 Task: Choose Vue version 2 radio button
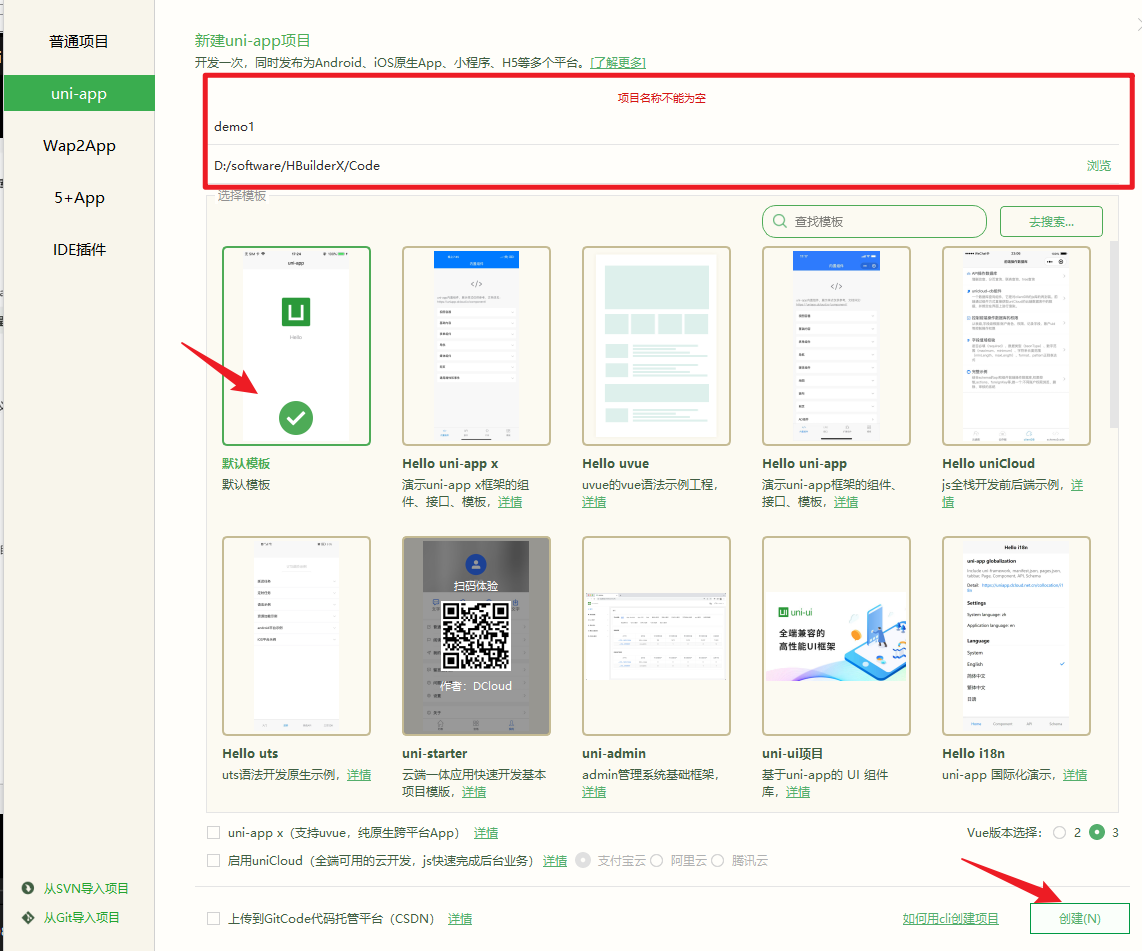1060,832
